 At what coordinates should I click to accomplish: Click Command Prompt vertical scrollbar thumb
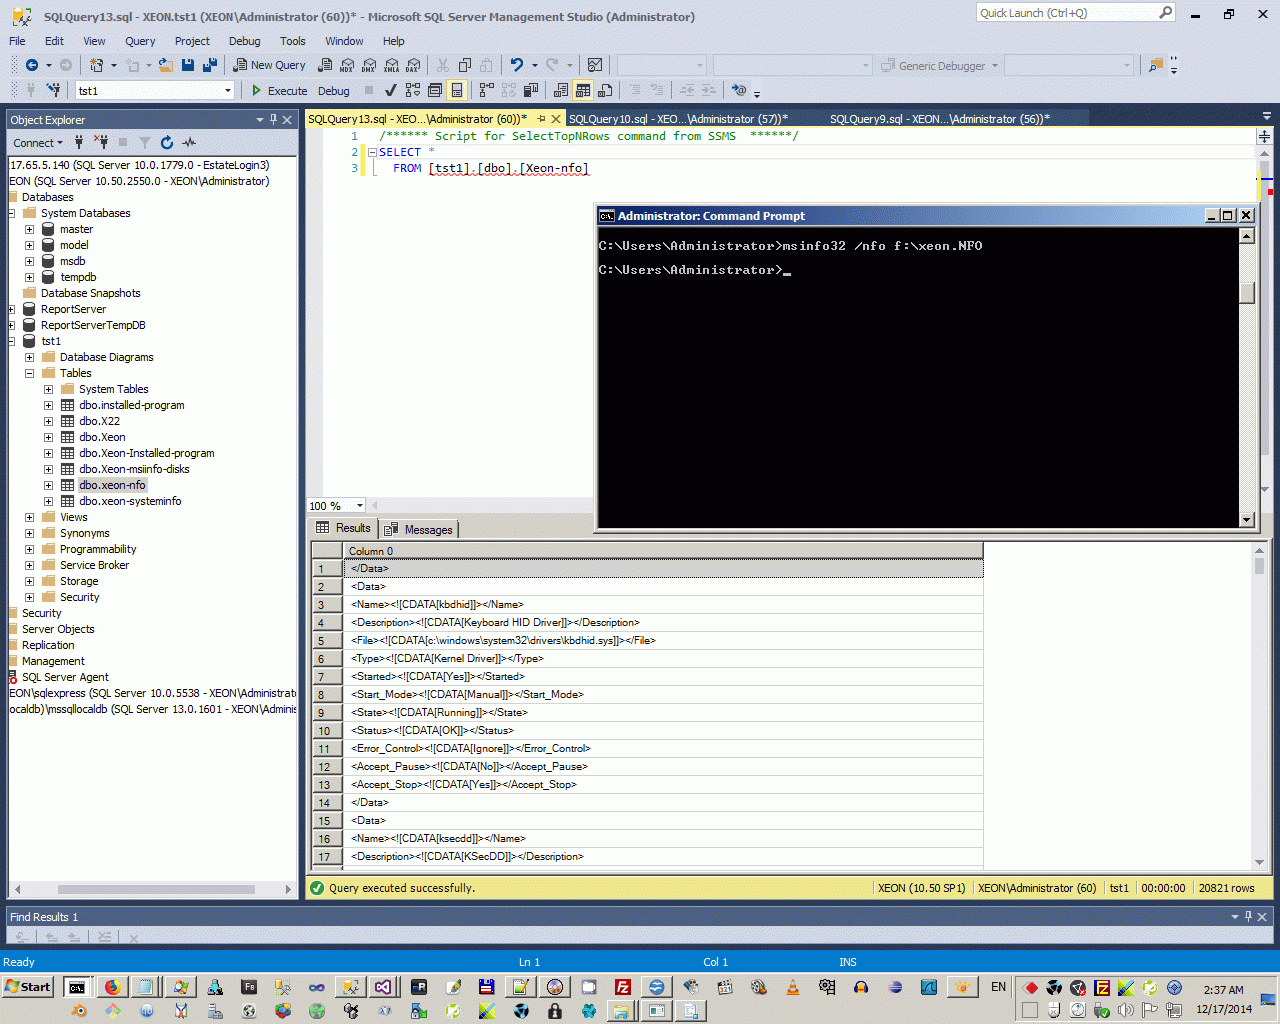(x=1247, y=292)
